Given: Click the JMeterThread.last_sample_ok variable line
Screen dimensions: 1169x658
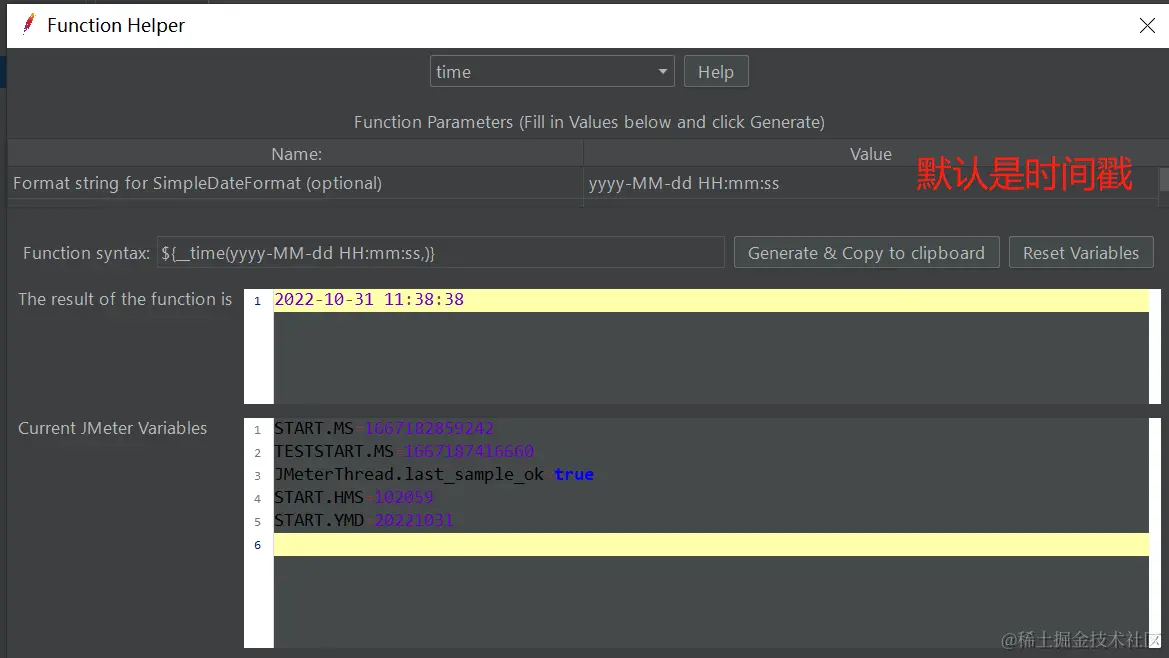Looking at the screenshot, I should click(433, 474).
